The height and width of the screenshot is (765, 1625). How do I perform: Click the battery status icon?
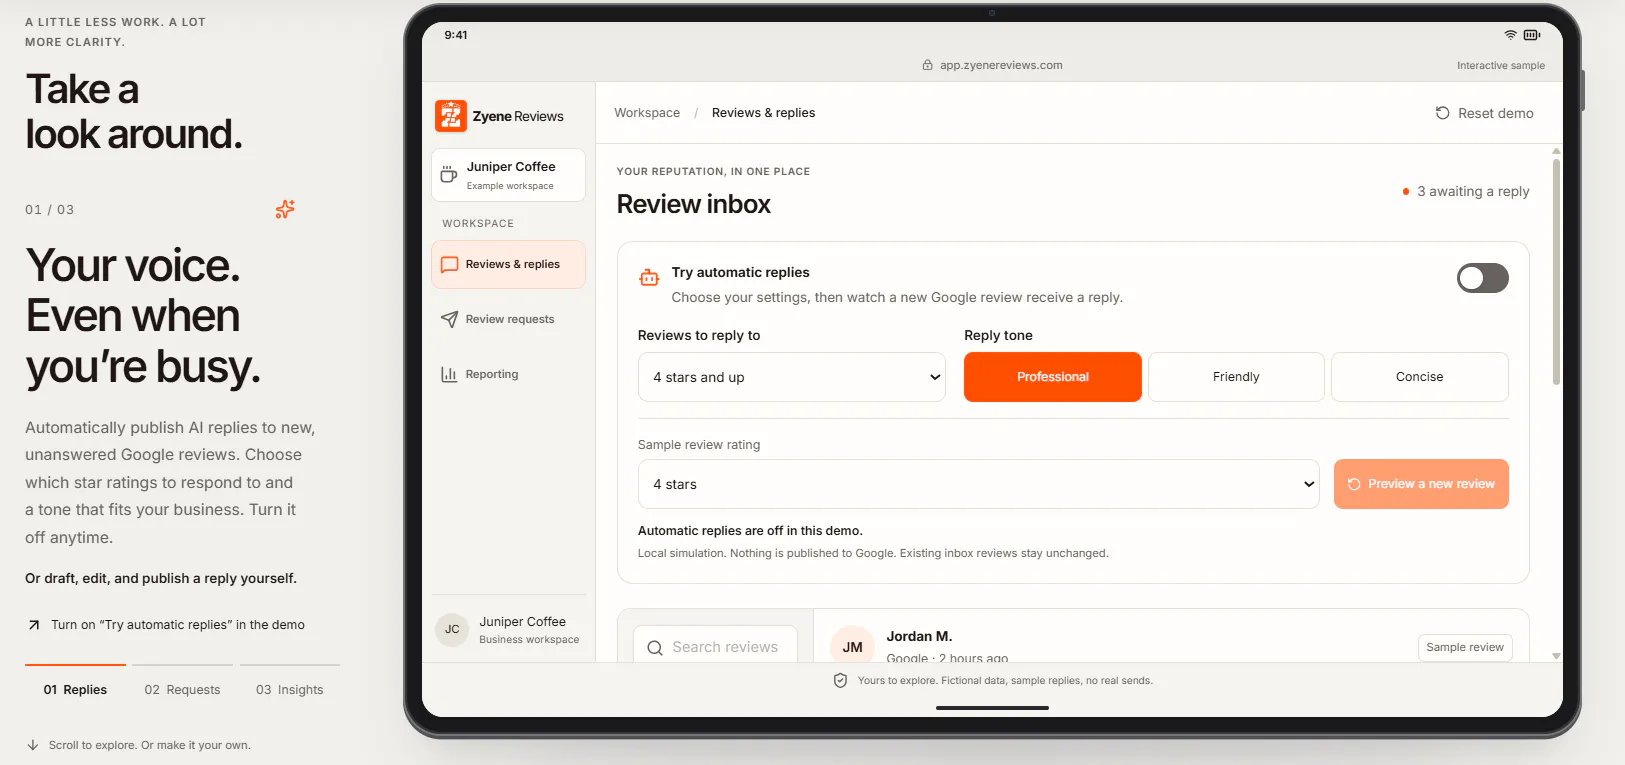point(1532,35)
